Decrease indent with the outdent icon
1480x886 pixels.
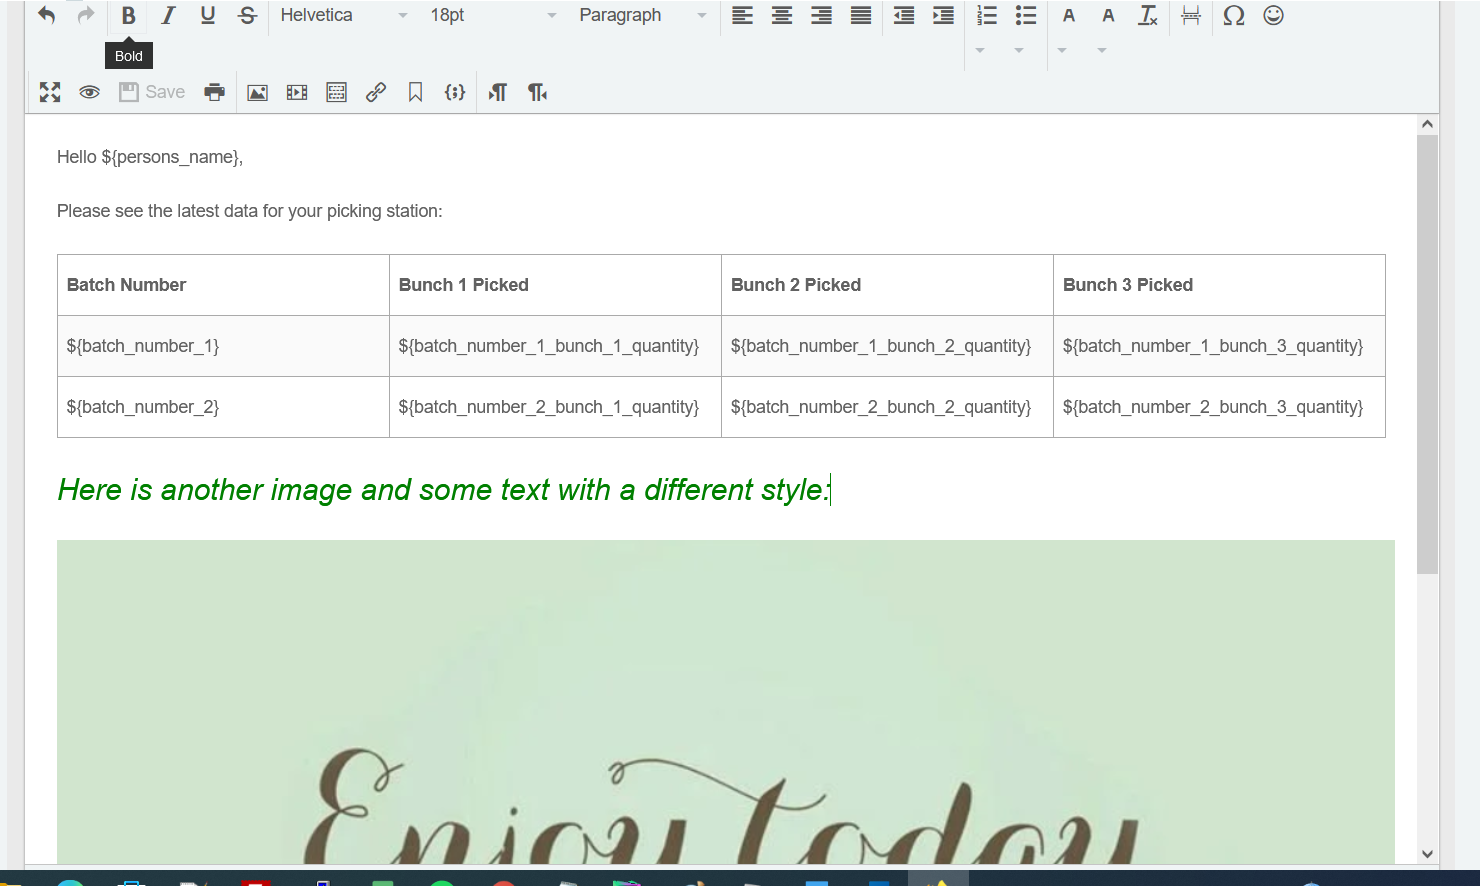tap(904, 15)
